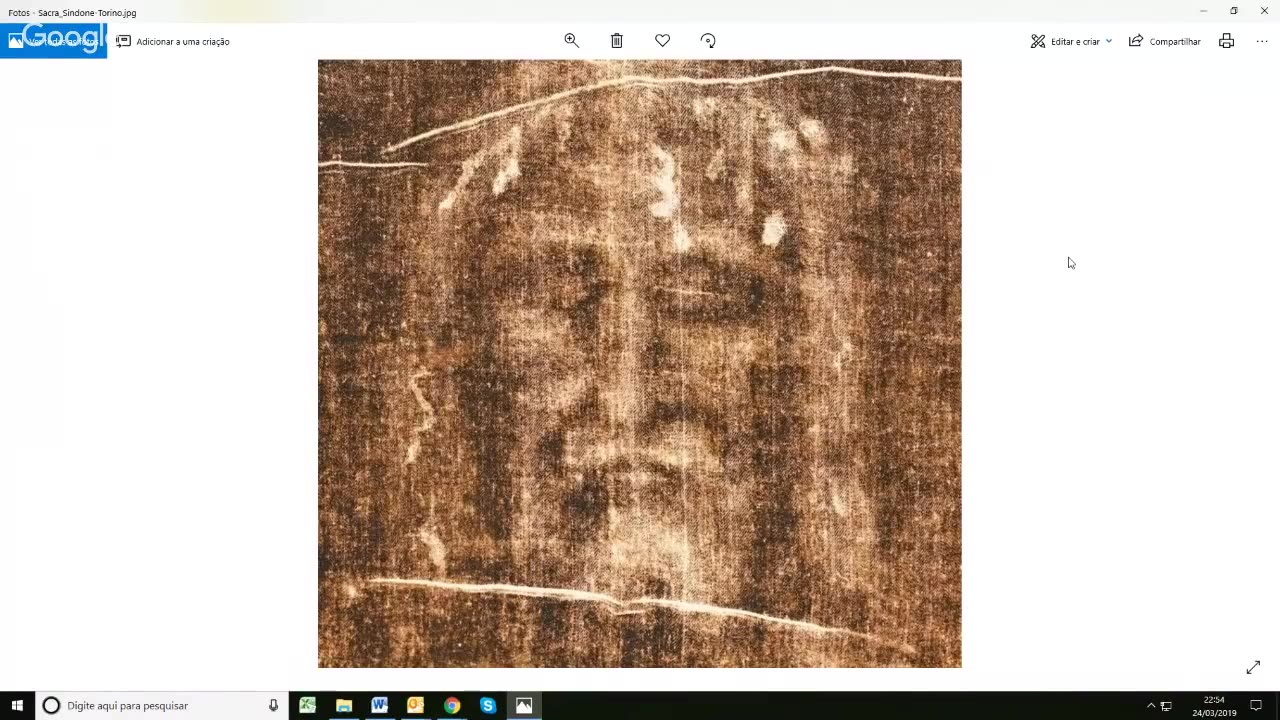Screen dimensions: 1280x720
Task: Click the Photos app taskbar icon
Action: pyautogui.click(x=524, y=705)
